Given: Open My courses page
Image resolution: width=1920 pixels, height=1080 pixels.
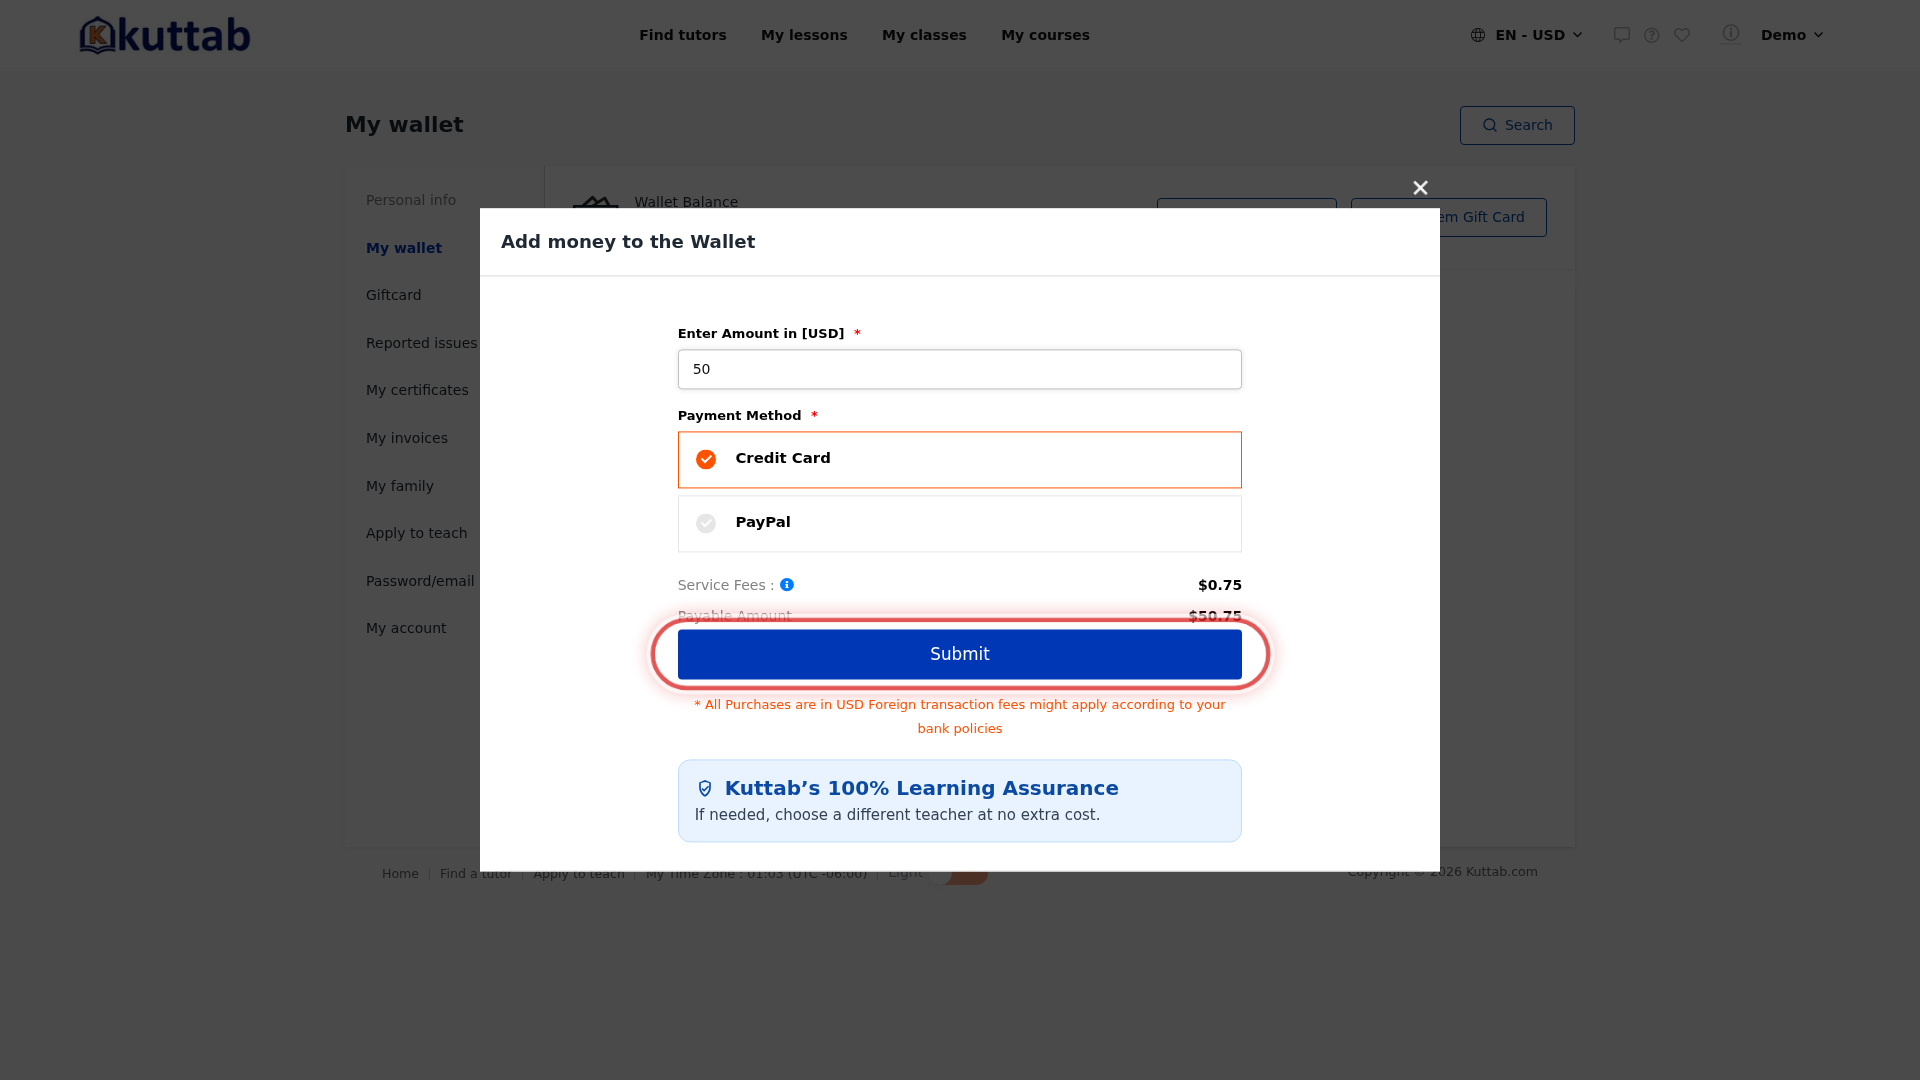Looking at the screenshot, I should (x=1045, y=35).
